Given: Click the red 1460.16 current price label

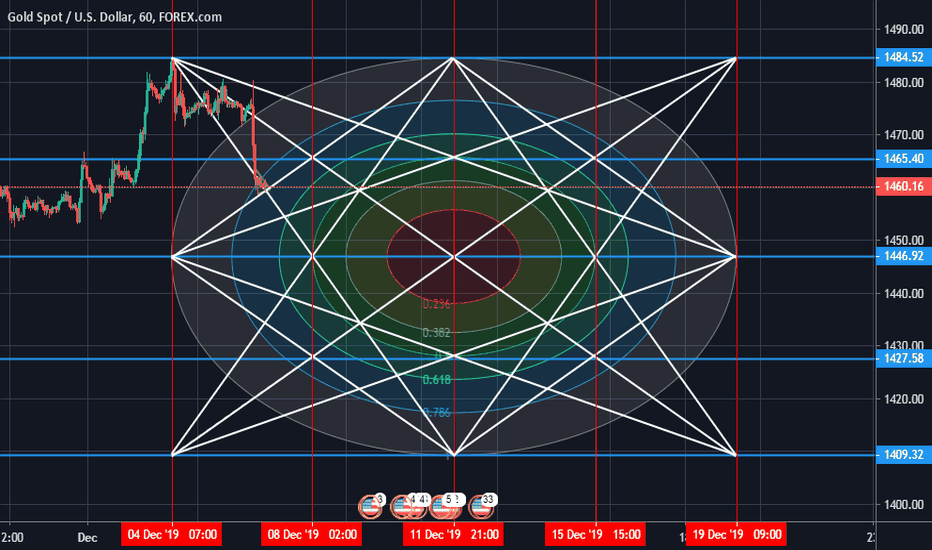Looking at the screenshot, I should tap(903, 186).
